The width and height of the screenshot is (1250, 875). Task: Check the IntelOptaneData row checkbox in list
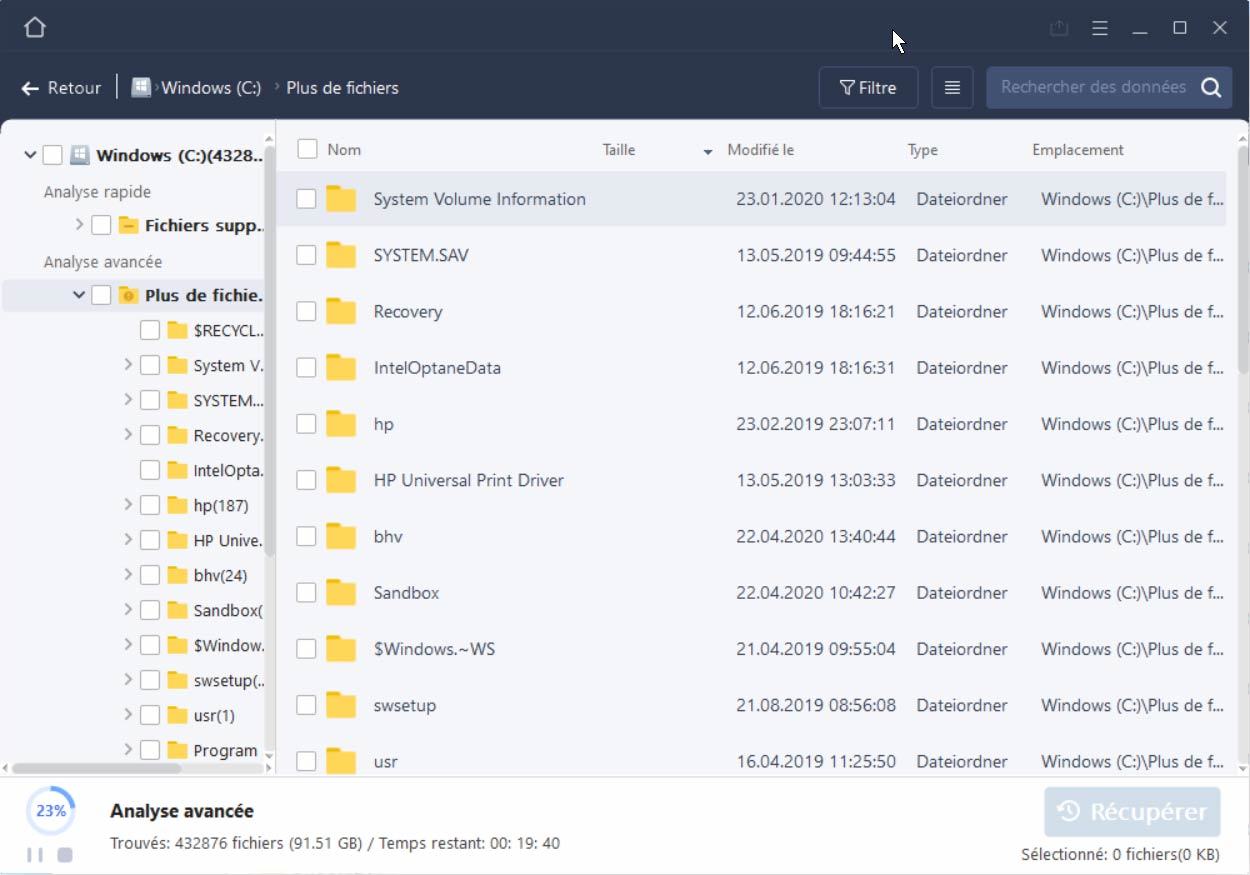click(x=306, y=368)
